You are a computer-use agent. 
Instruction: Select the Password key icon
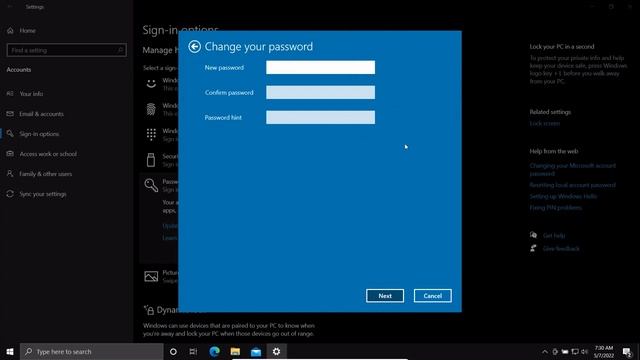(x=151, y=185)
